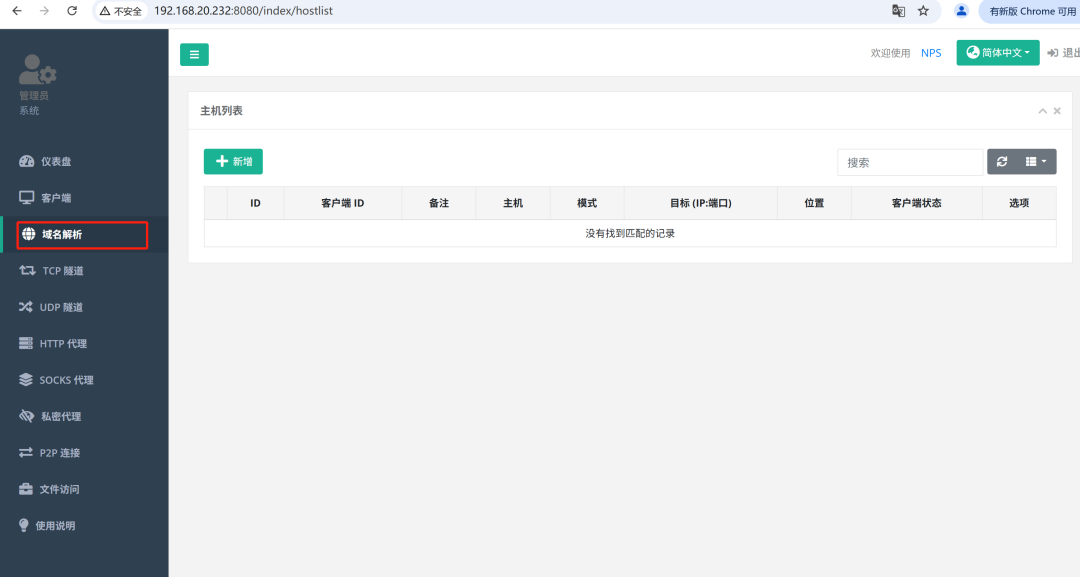This screenshot has width=1080, height=577.
Task: Click the 新增 add host button
Action: [x=233, y=162]
